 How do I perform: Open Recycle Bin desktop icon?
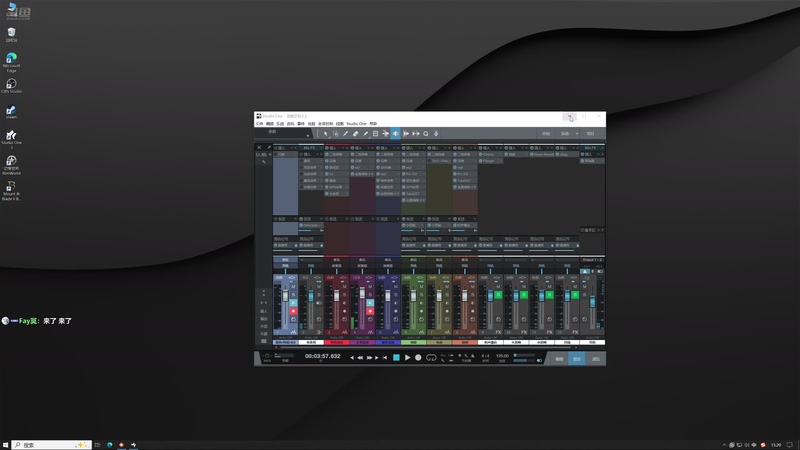click(x=11, y=35)
